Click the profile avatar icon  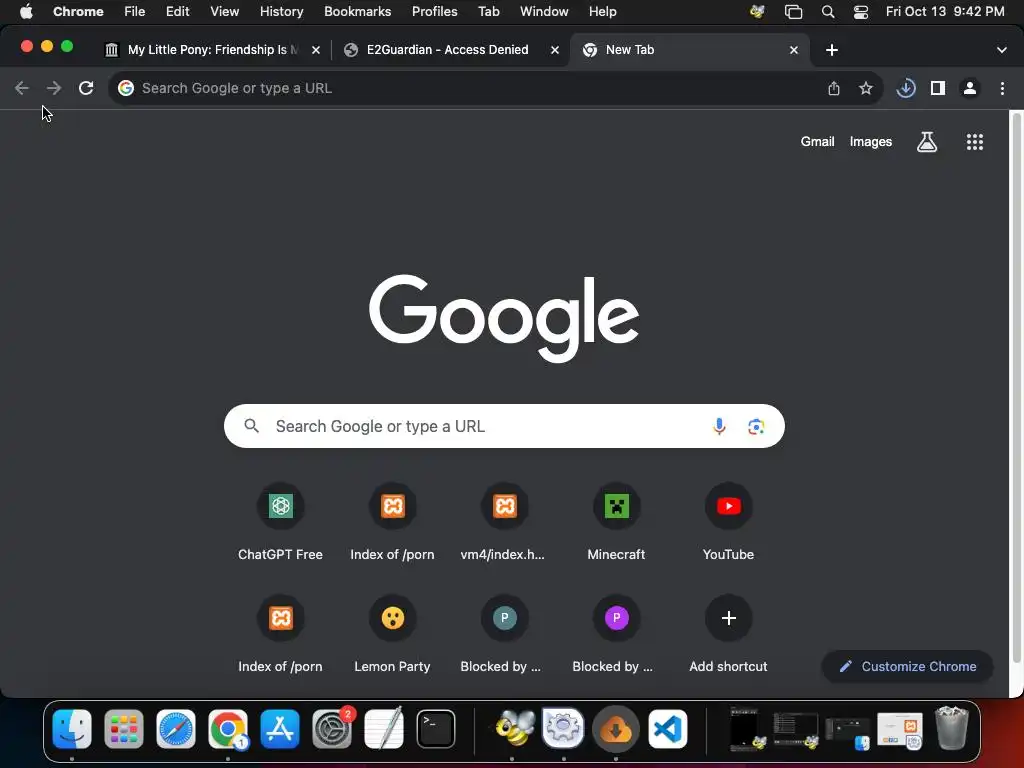click(x=970, y=88)
